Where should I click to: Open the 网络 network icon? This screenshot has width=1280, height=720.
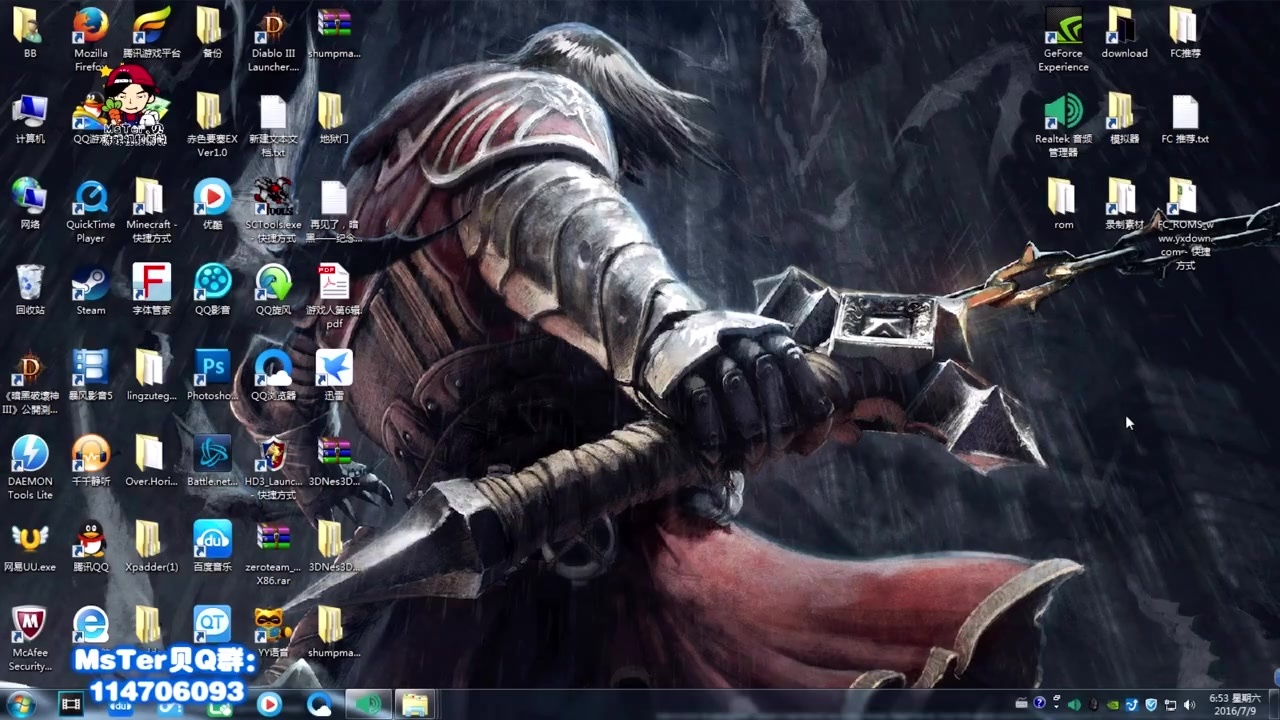(x=30, y=204)
